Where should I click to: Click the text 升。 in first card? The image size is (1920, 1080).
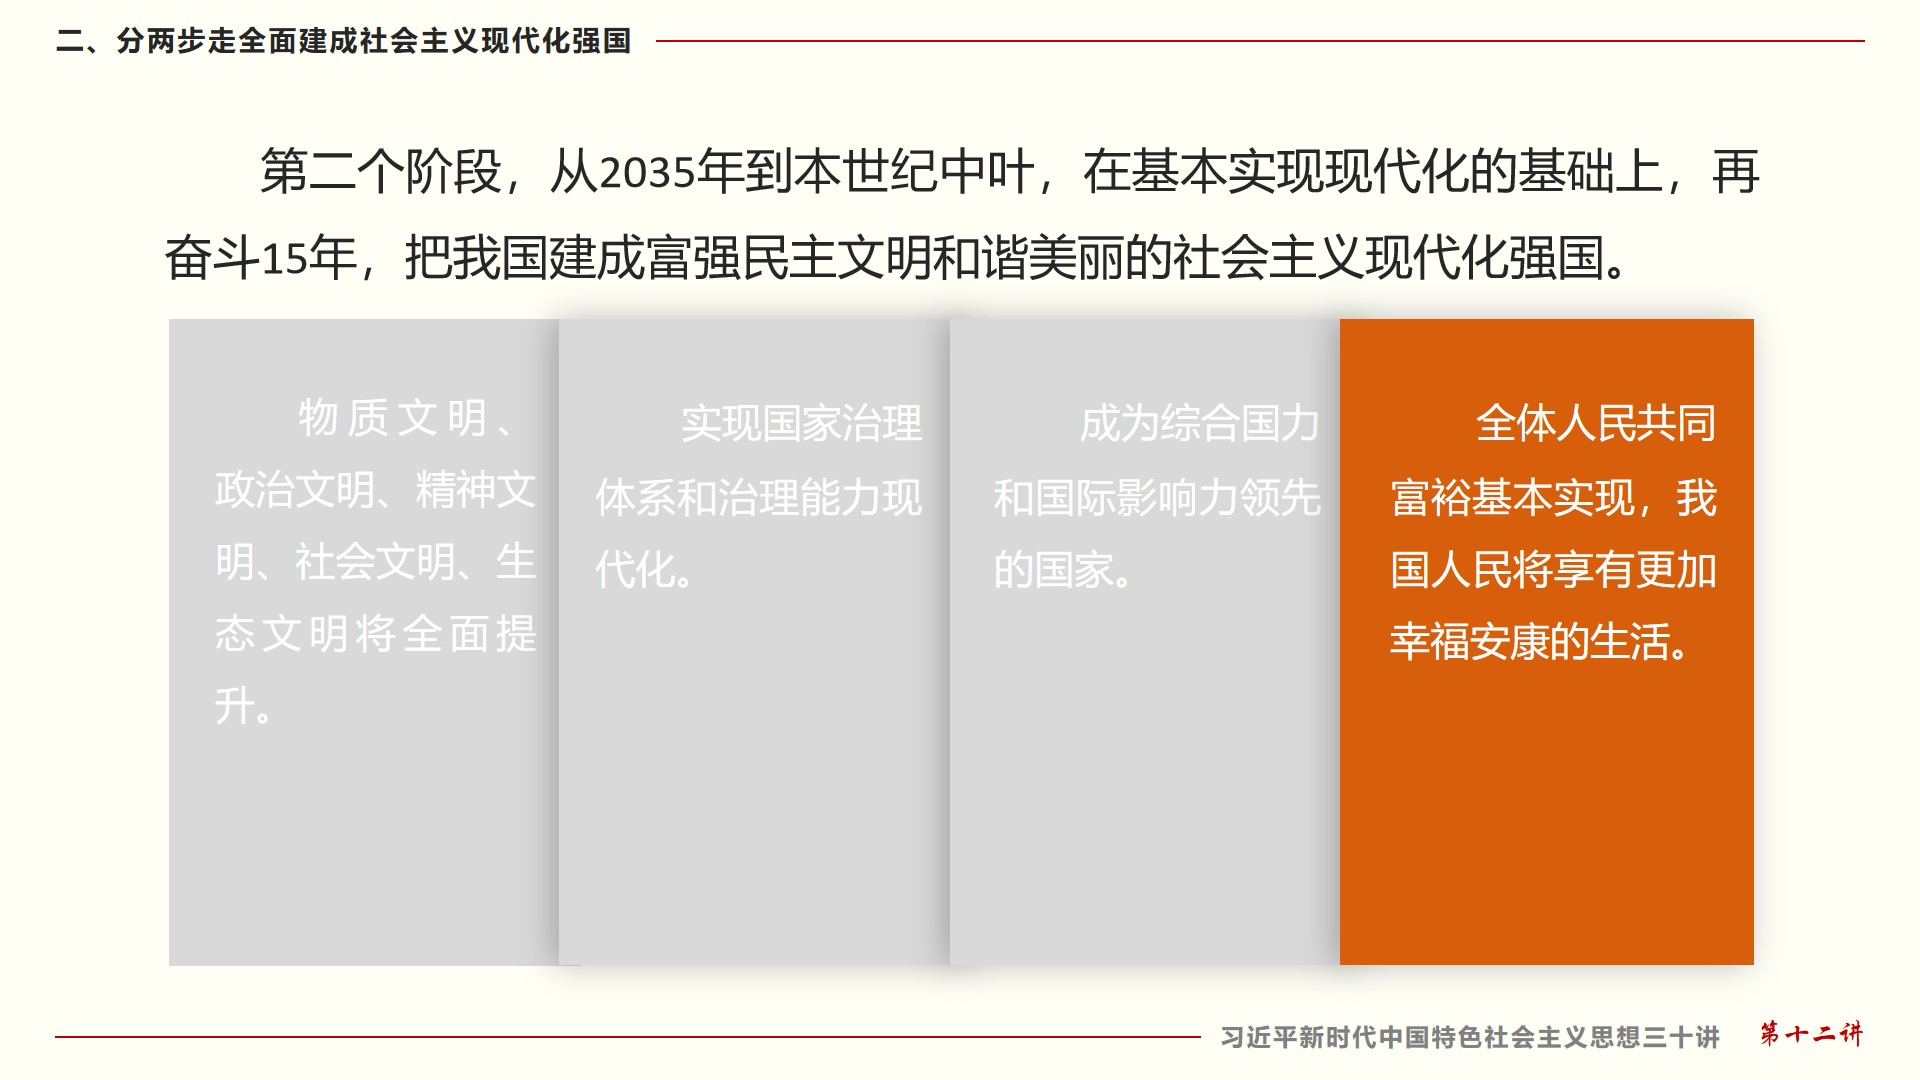(x=242, y=706)
